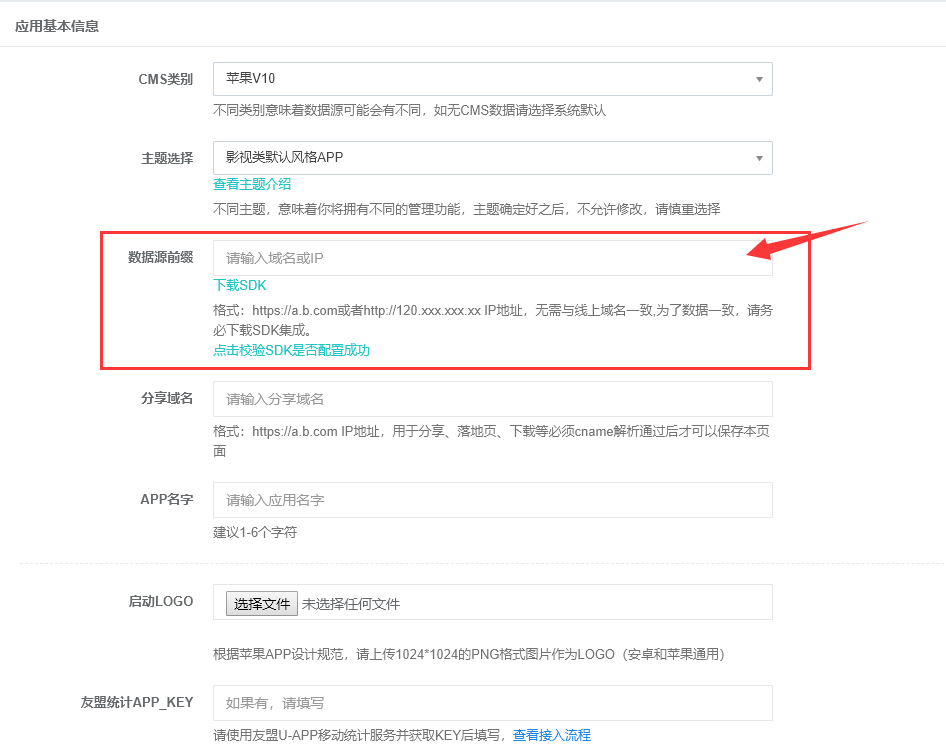Click the CMS类别 label
This screenshot has height=753, width=946.
pos(166,79)
